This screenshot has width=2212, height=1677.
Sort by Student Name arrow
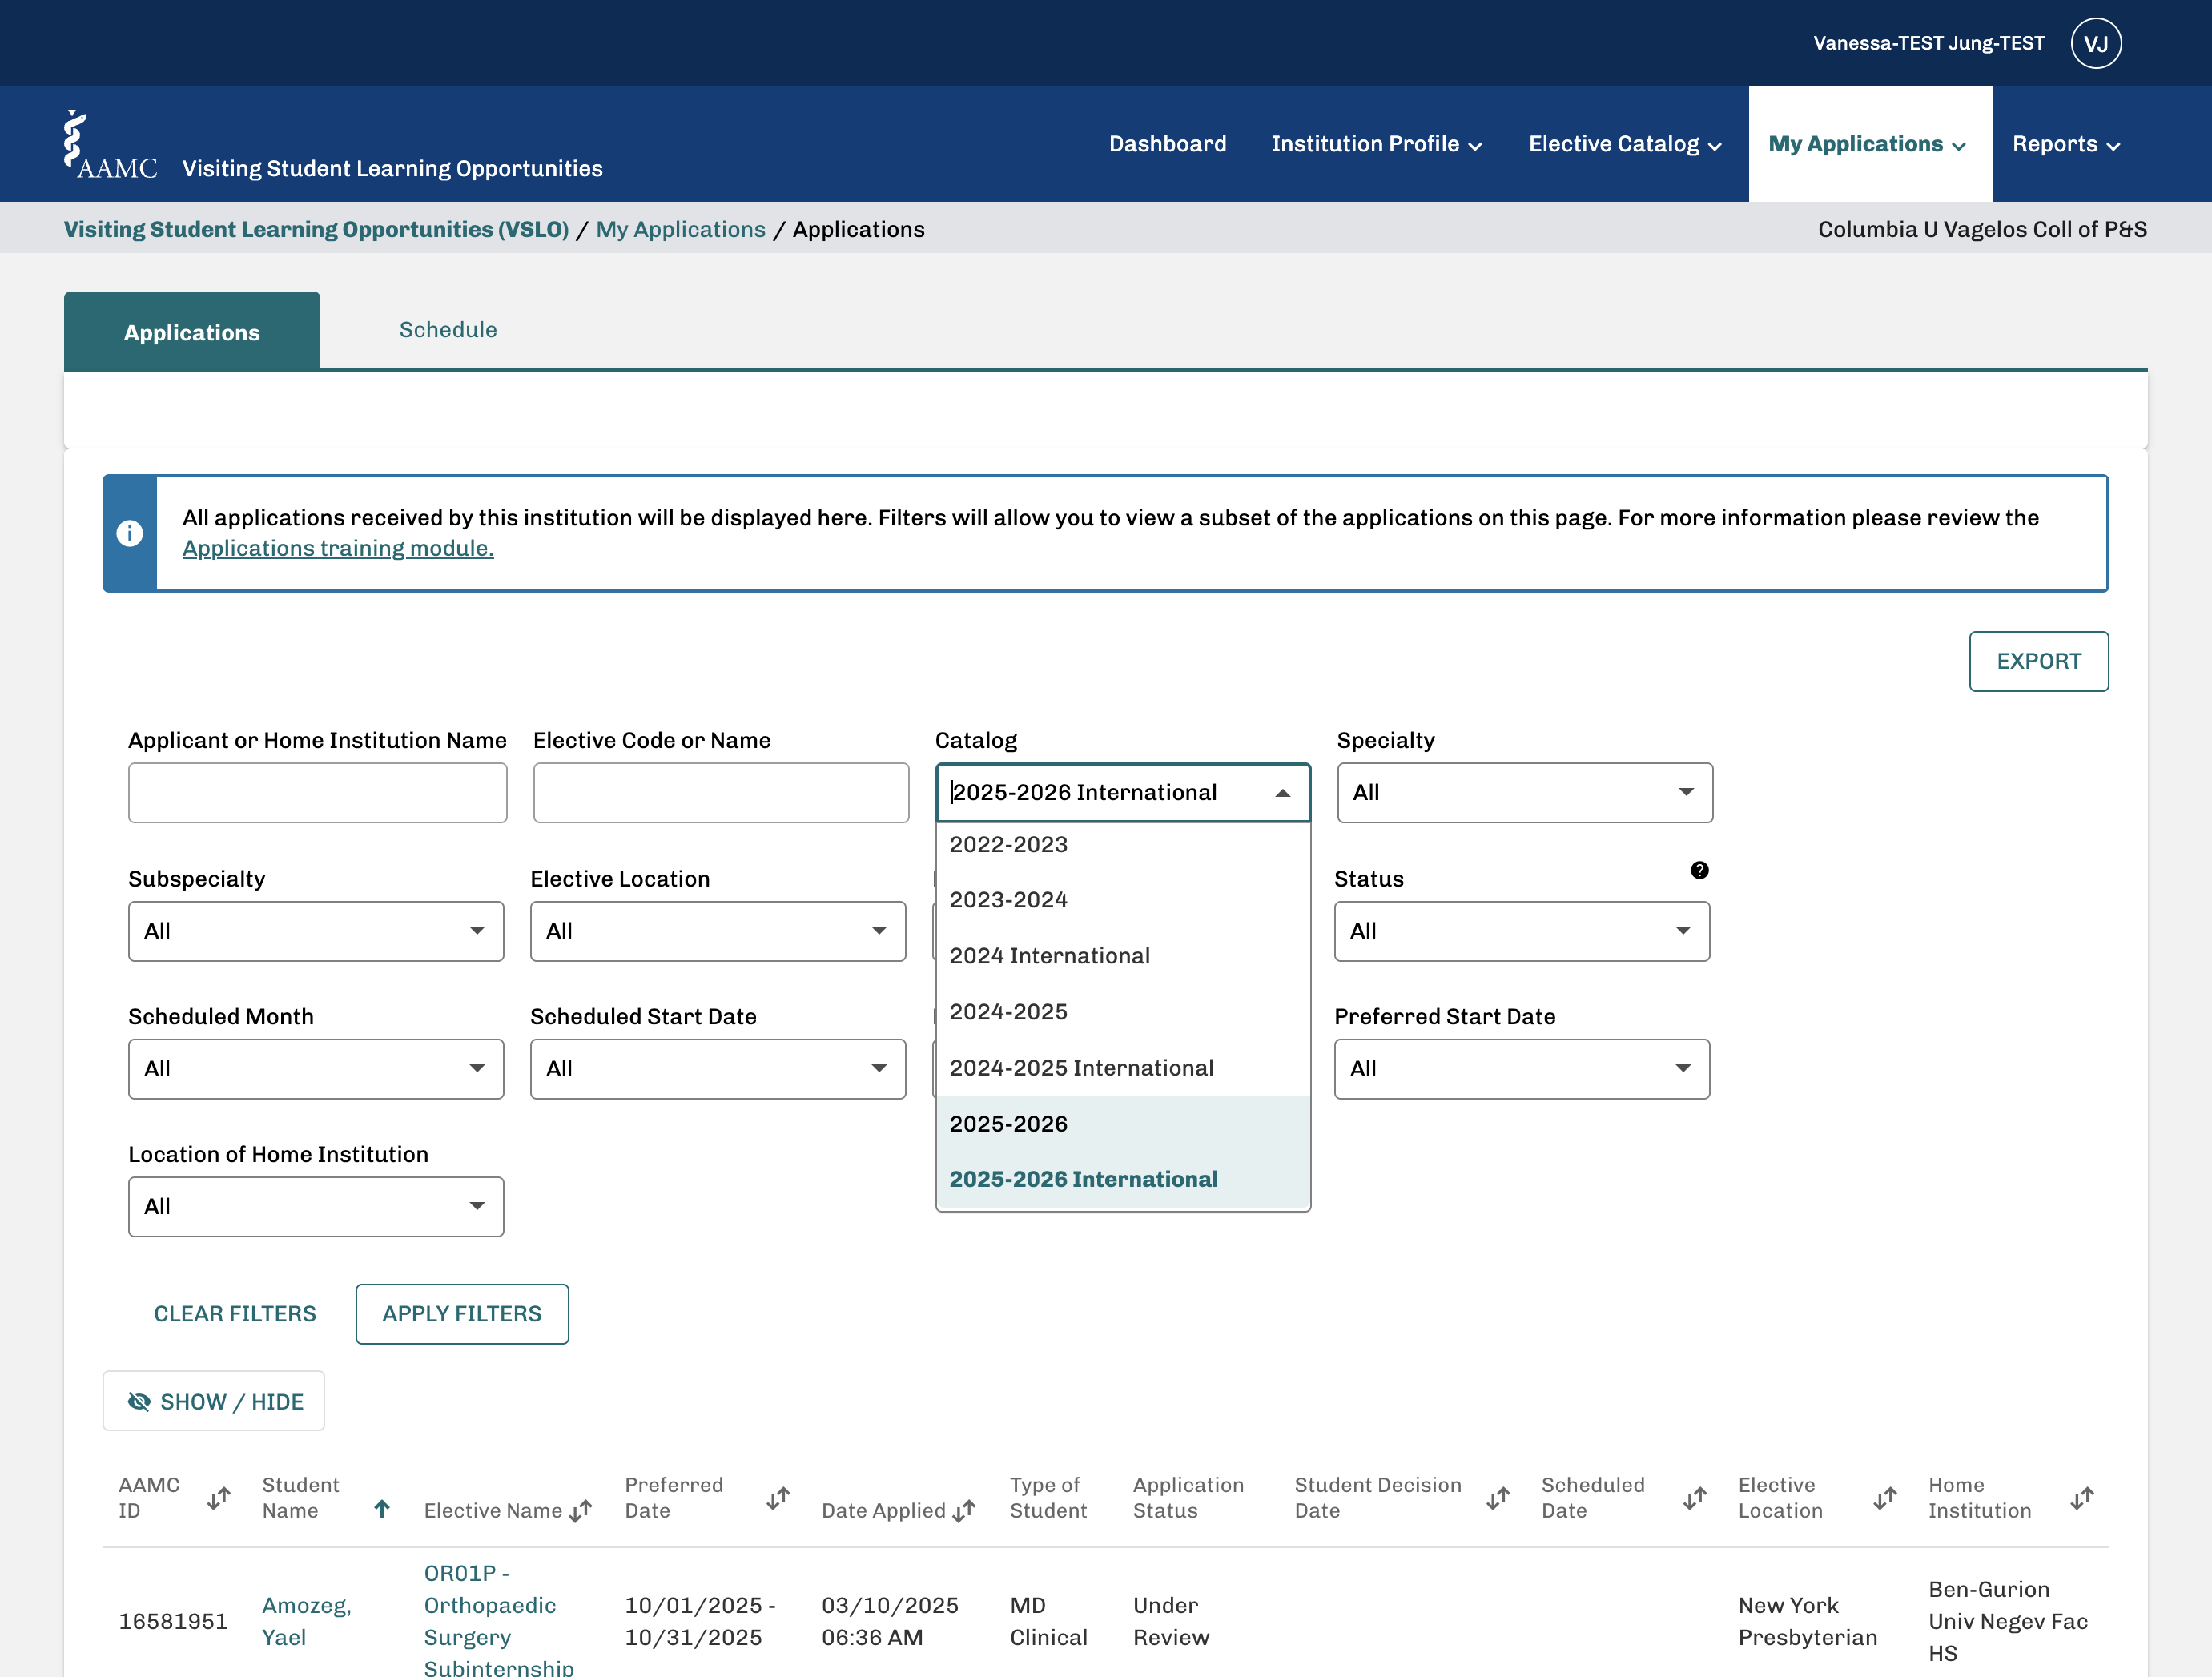pyautogui.click(x=382, y=1509)
